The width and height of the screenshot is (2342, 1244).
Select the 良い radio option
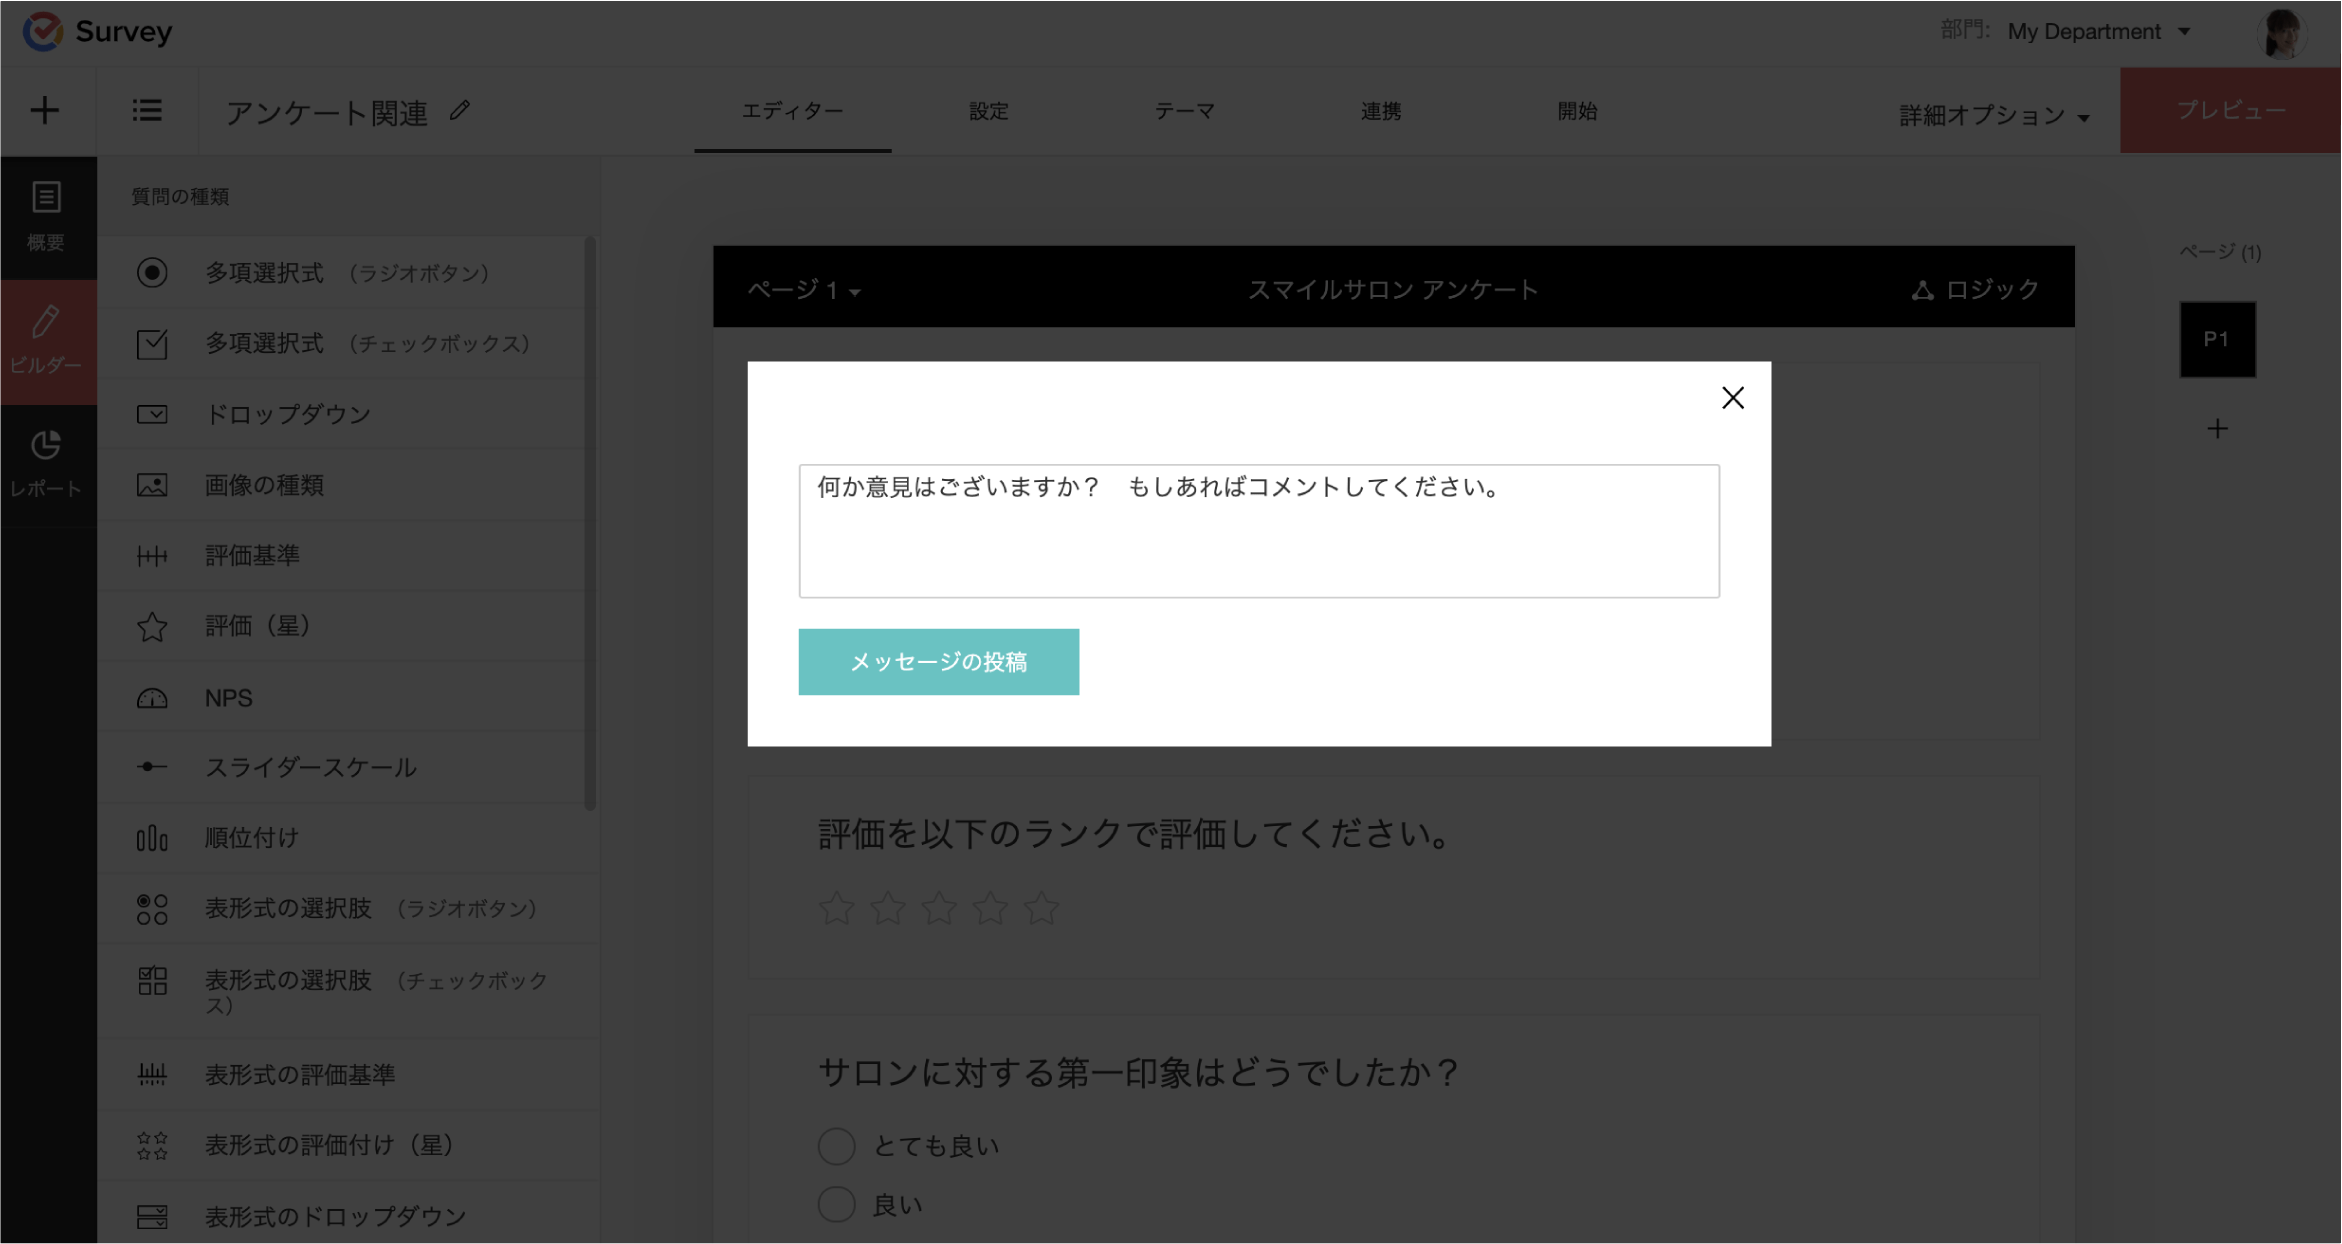tap(837, 1205)
